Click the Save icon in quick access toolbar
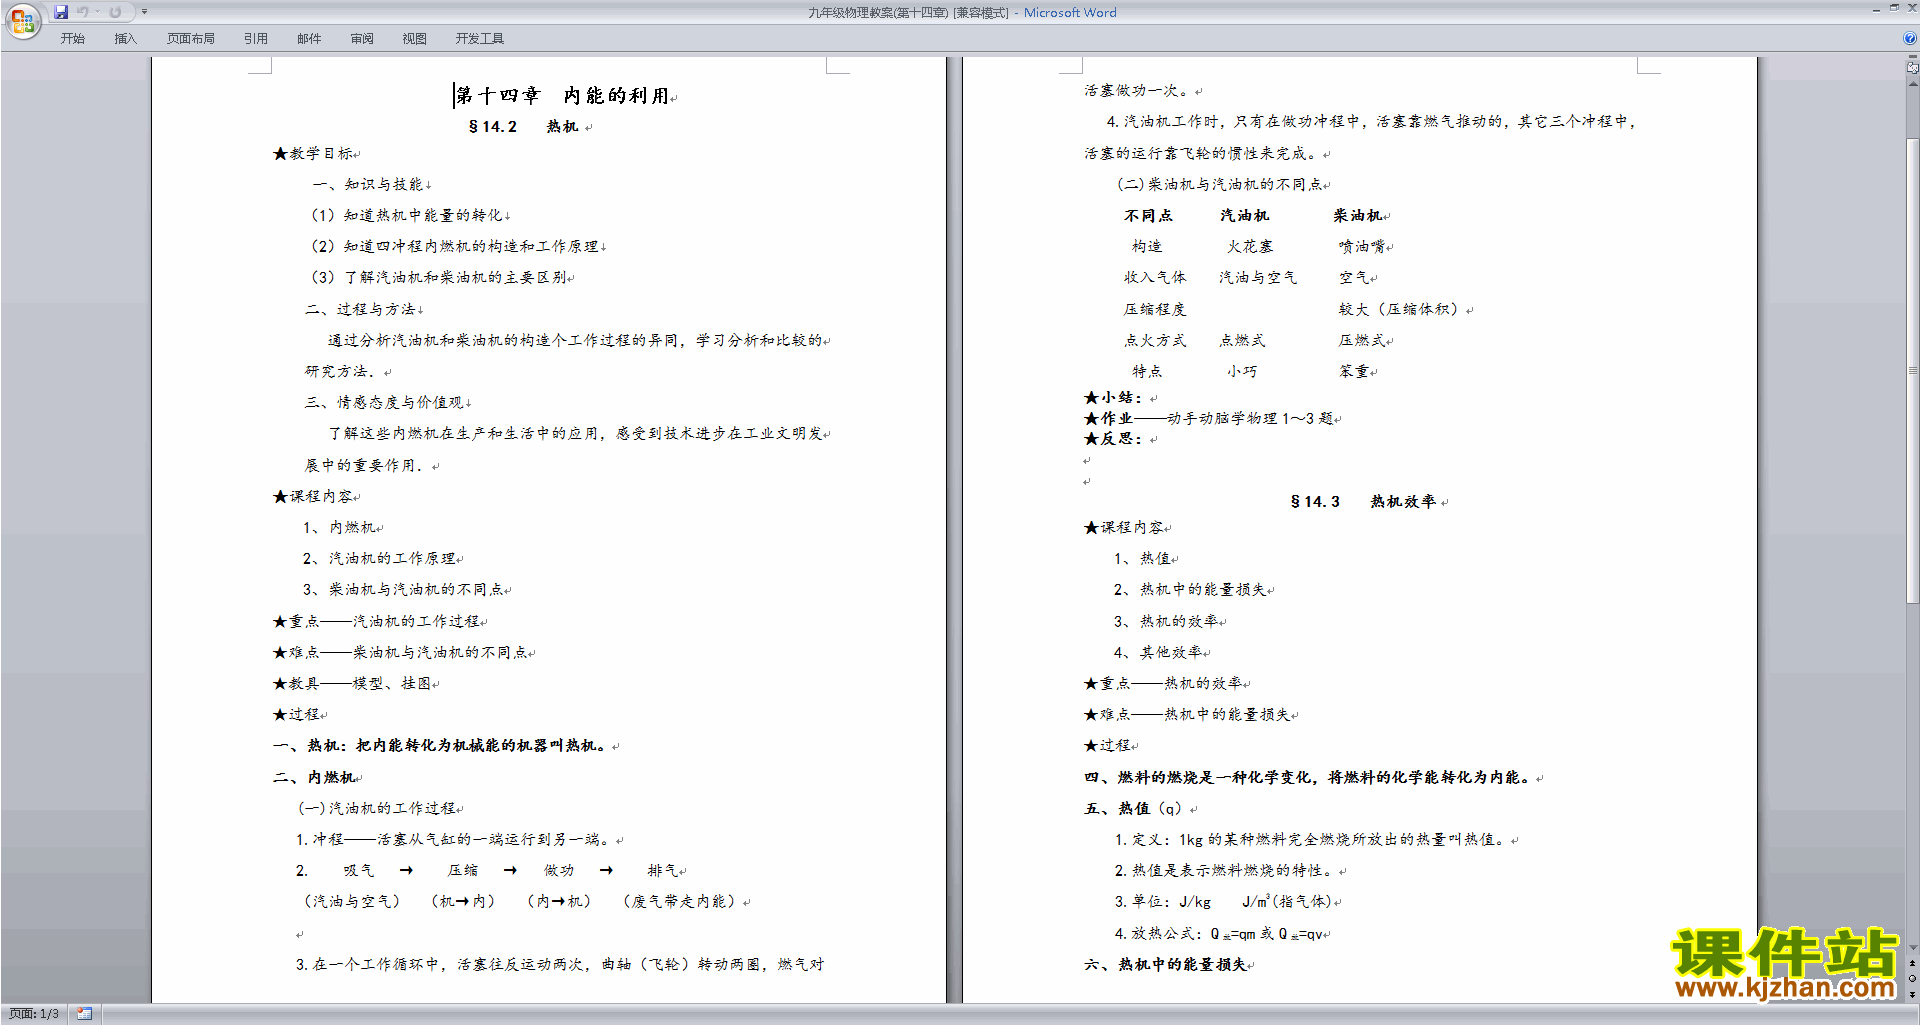This screenshot has width=1920, height=1025. [x=61, y=12]
